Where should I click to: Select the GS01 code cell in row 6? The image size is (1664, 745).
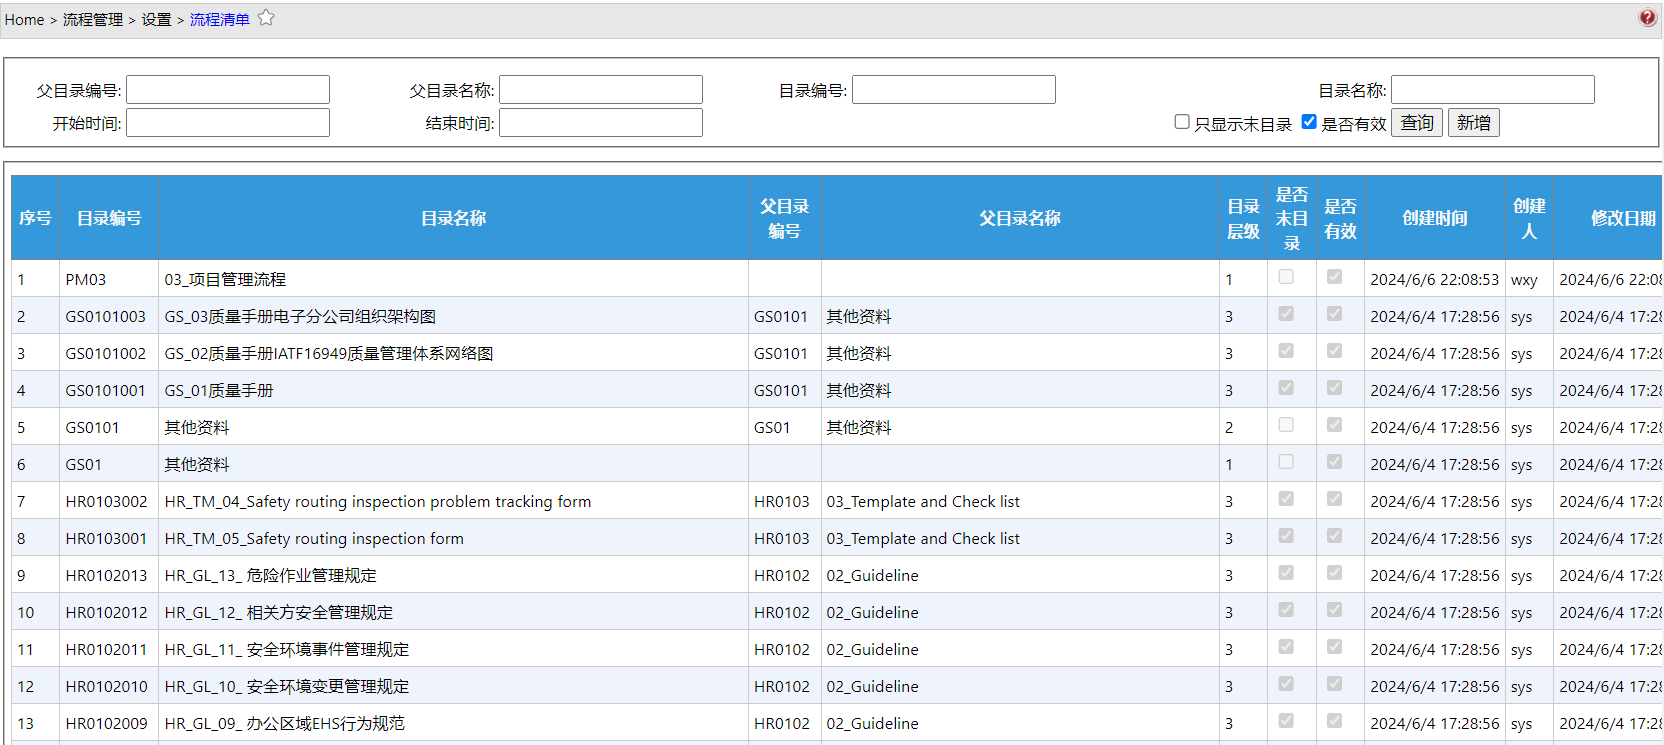pos(109,464)
